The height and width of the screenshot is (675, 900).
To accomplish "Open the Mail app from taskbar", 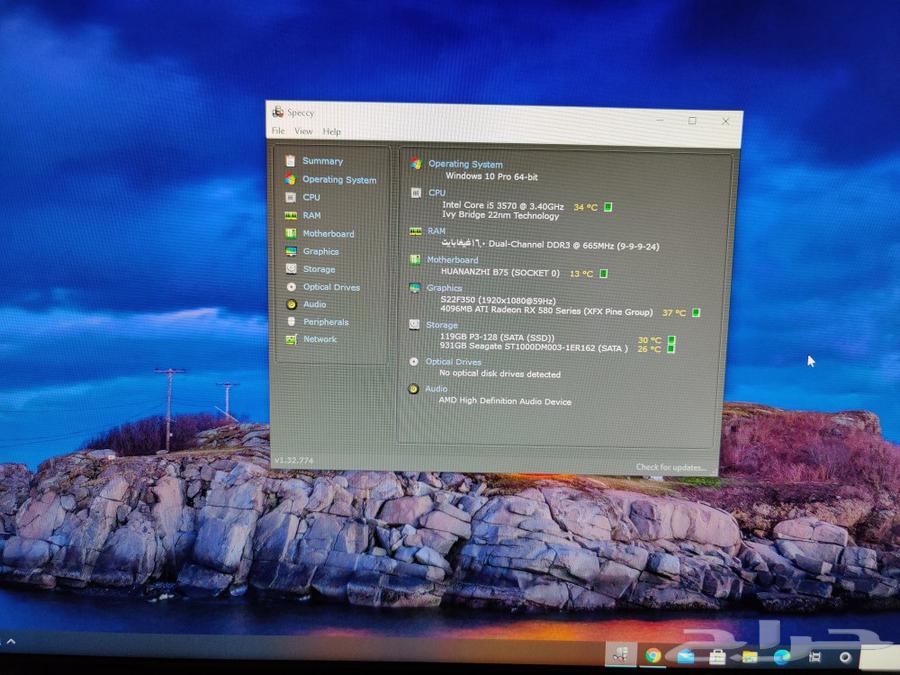I will click(x=685, y=656).
